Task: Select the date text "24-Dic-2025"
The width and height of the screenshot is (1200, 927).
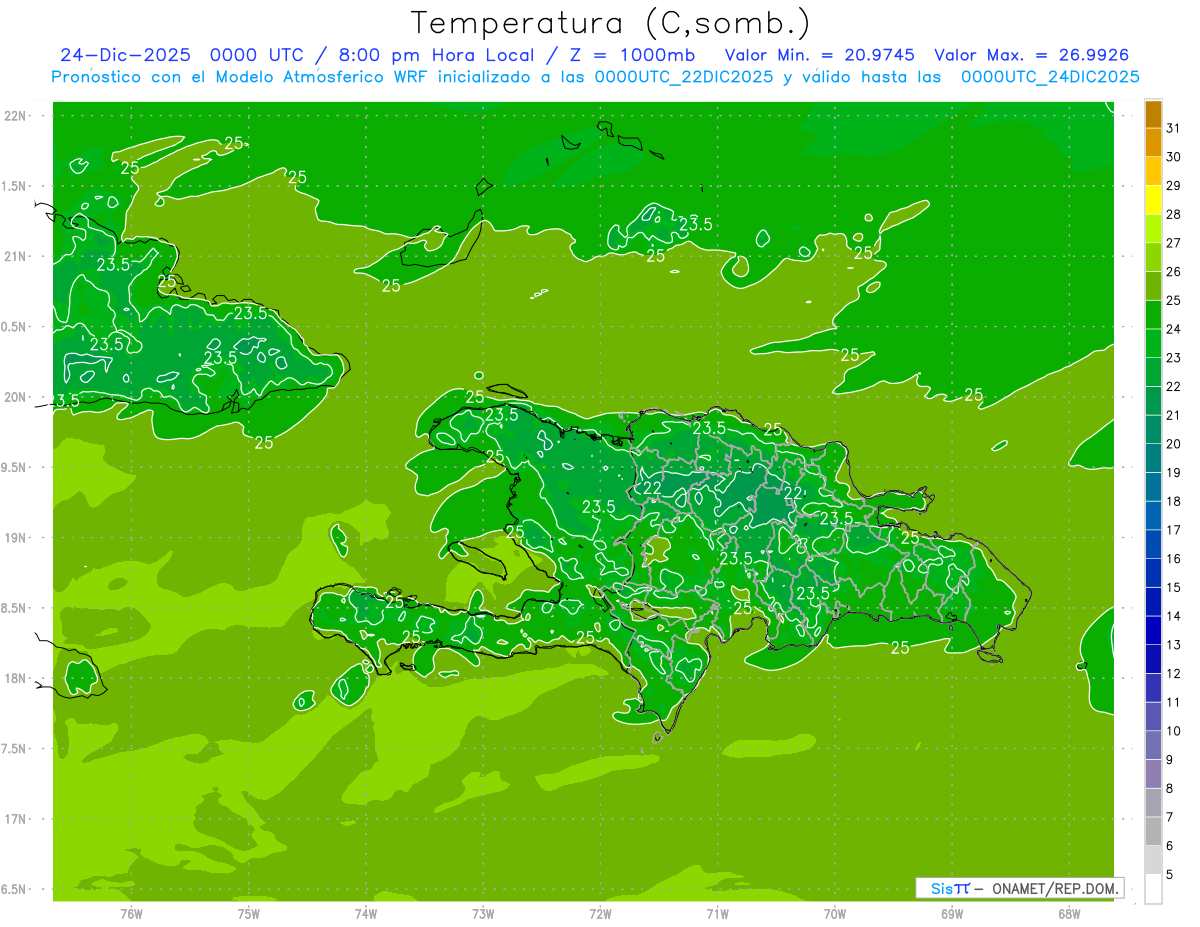Action: (127, 55)
